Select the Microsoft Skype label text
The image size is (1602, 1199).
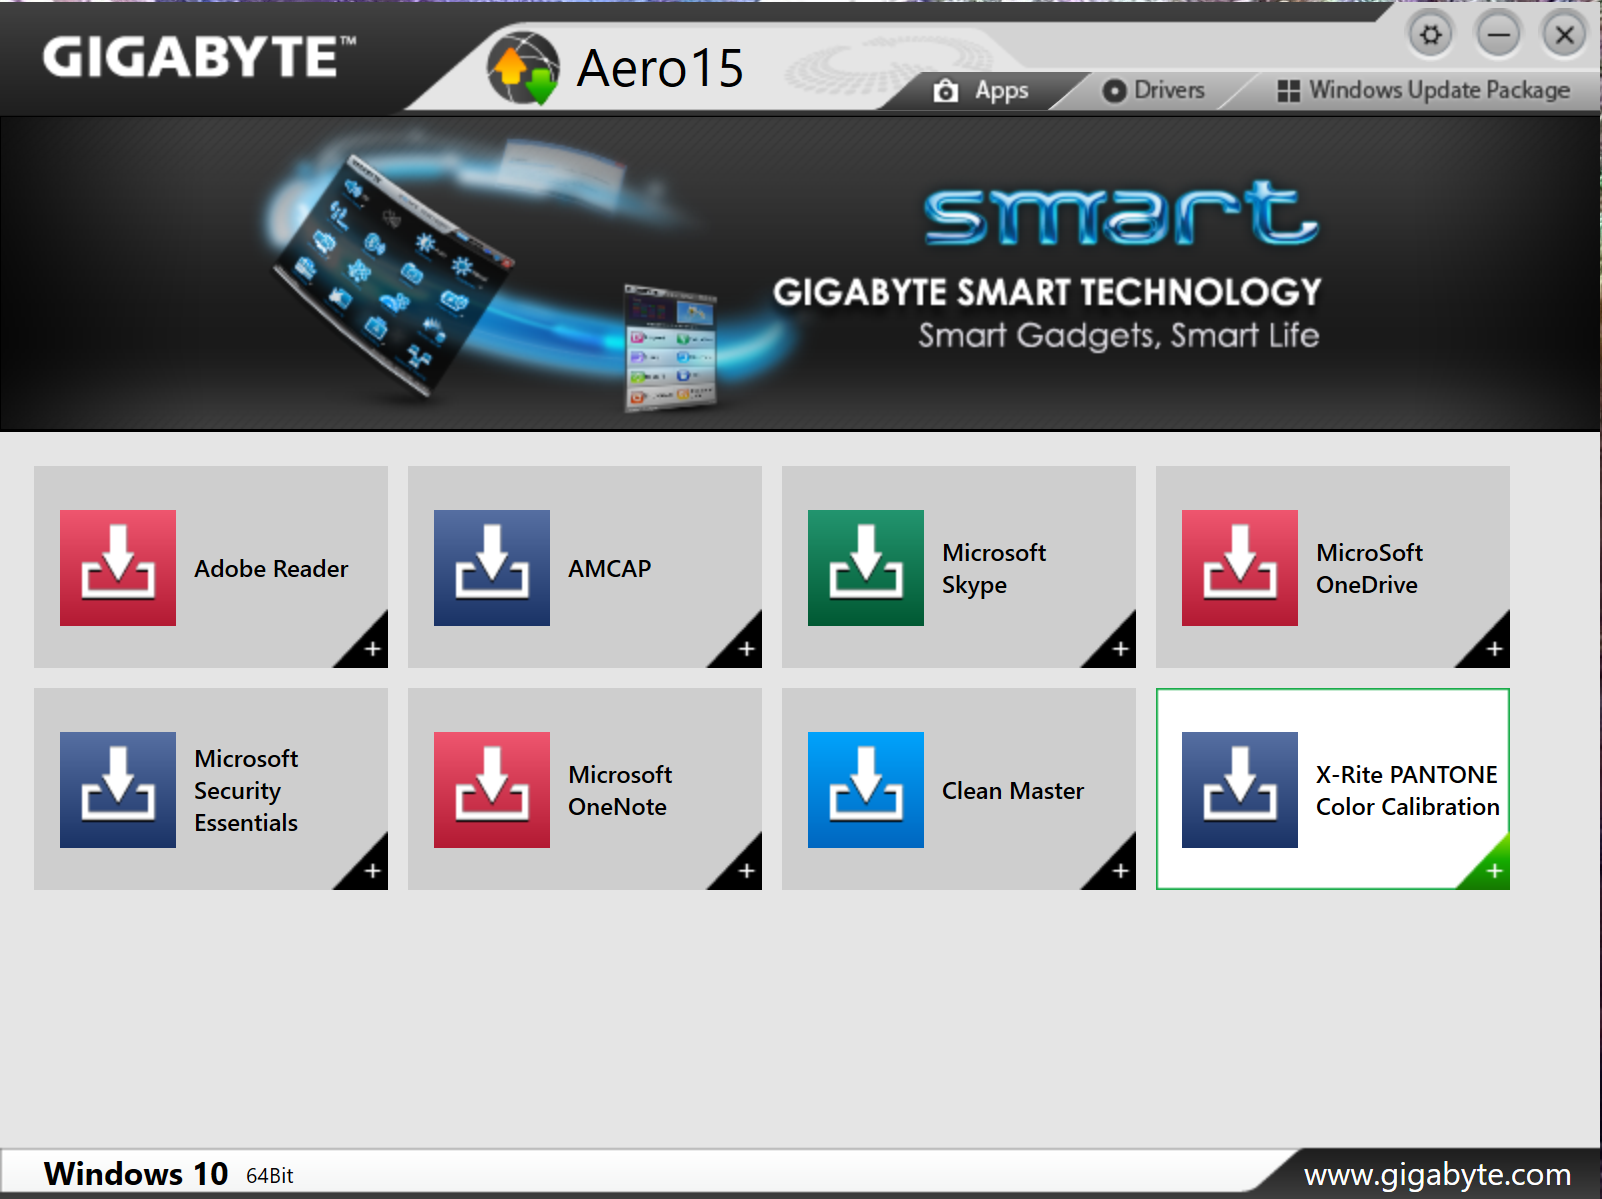click(x=994, y=568)
